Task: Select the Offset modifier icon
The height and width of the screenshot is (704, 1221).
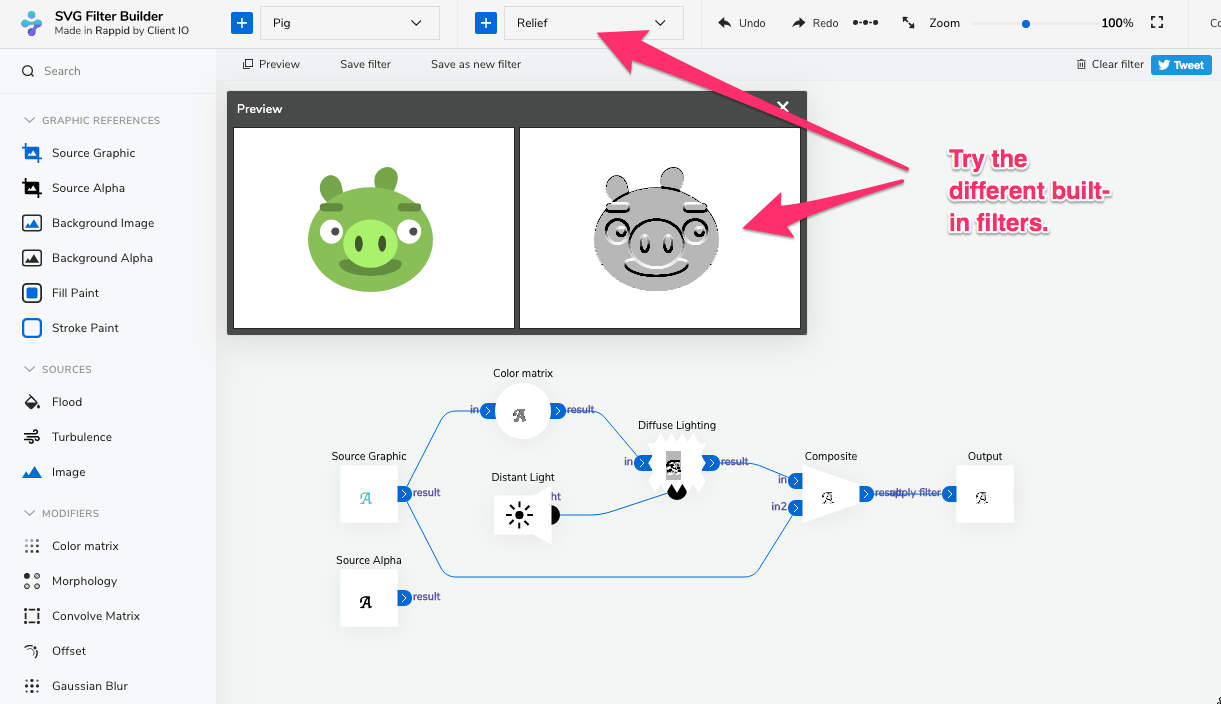Action: coord(33,650)
